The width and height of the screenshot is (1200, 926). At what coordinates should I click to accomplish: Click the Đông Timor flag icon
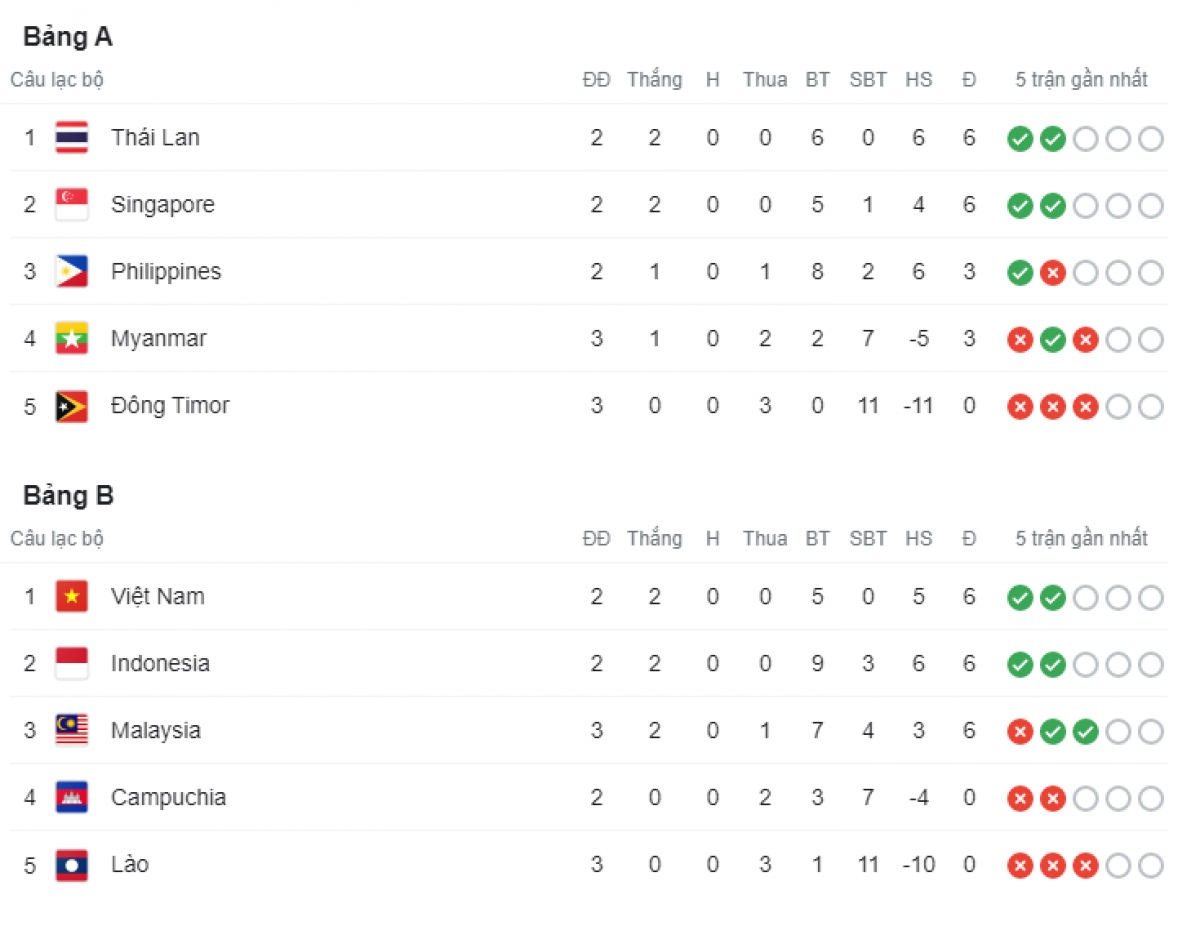pos(72,406)
